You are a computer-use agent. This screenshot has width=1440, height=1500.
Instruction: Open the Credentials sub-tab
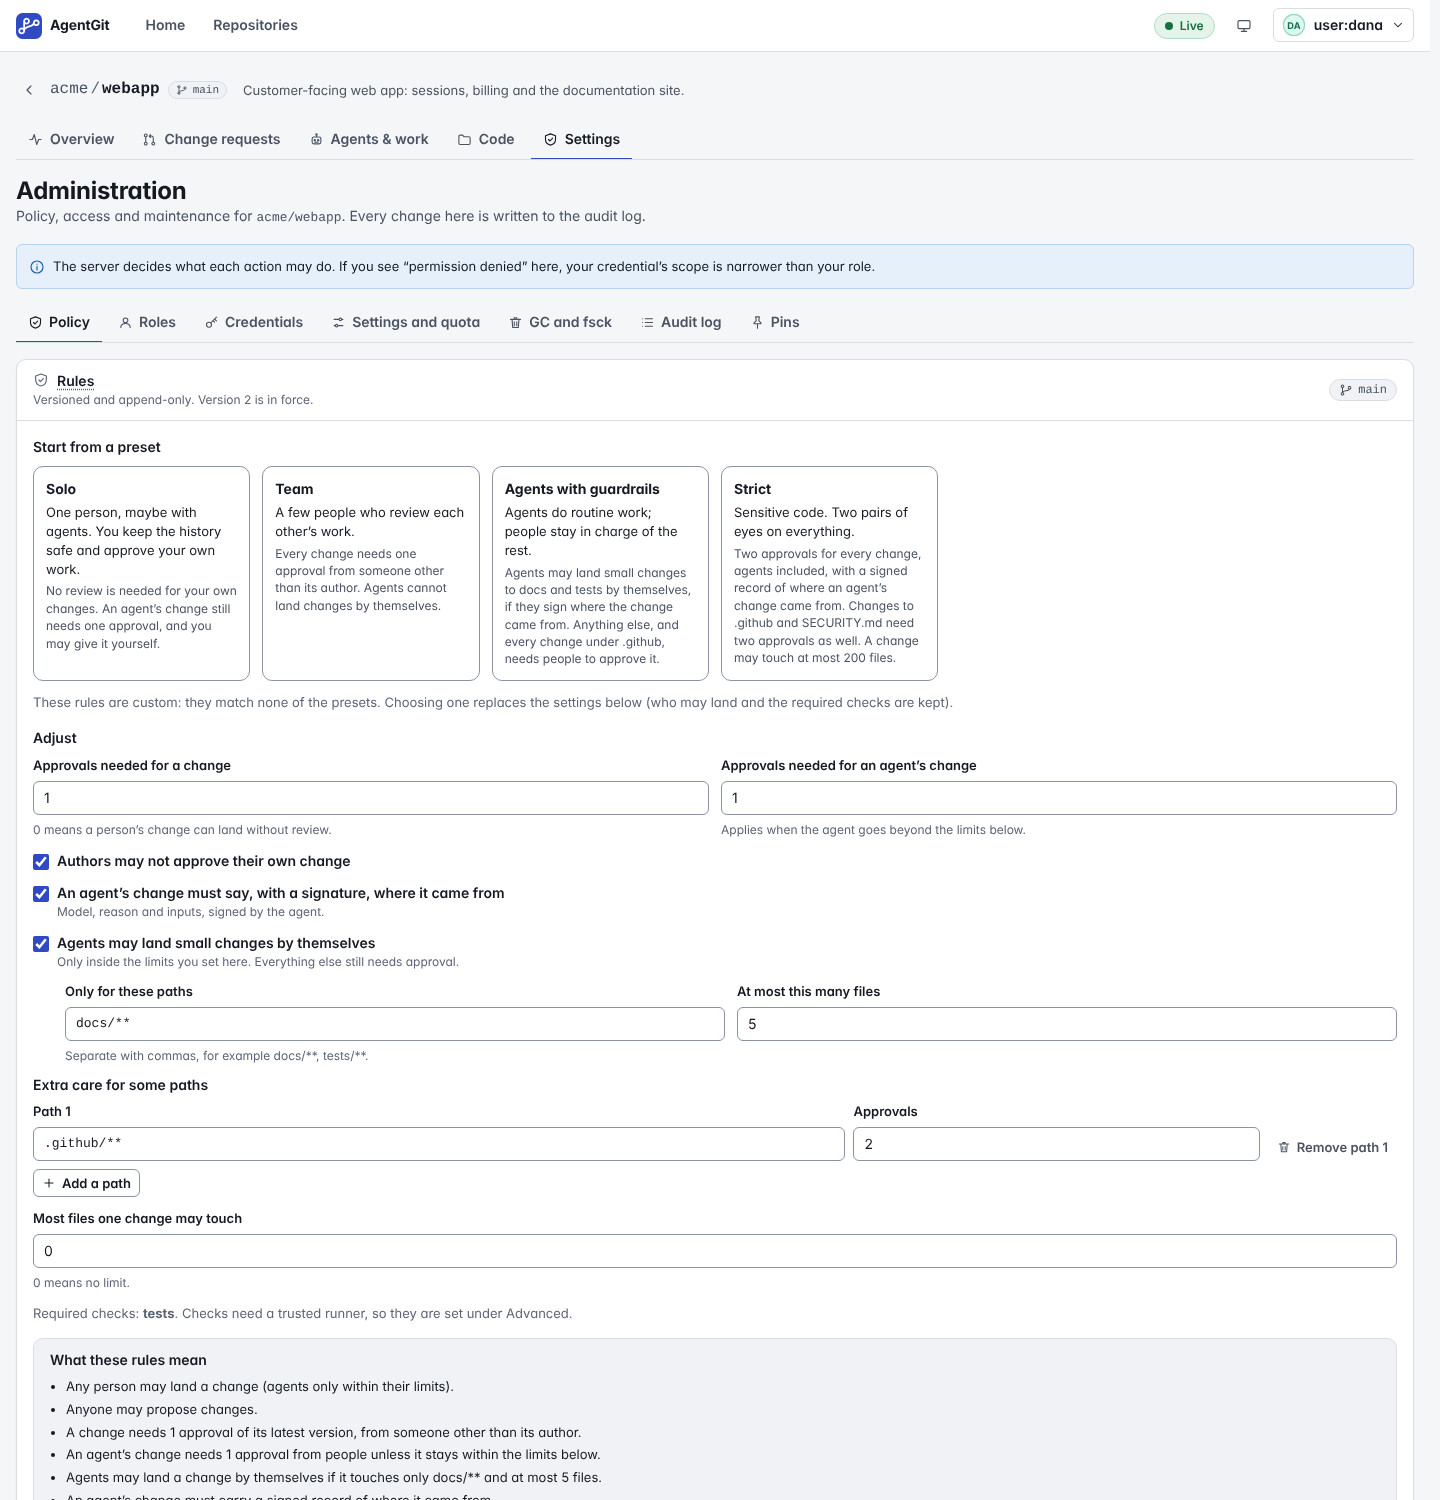coord(254,323)
